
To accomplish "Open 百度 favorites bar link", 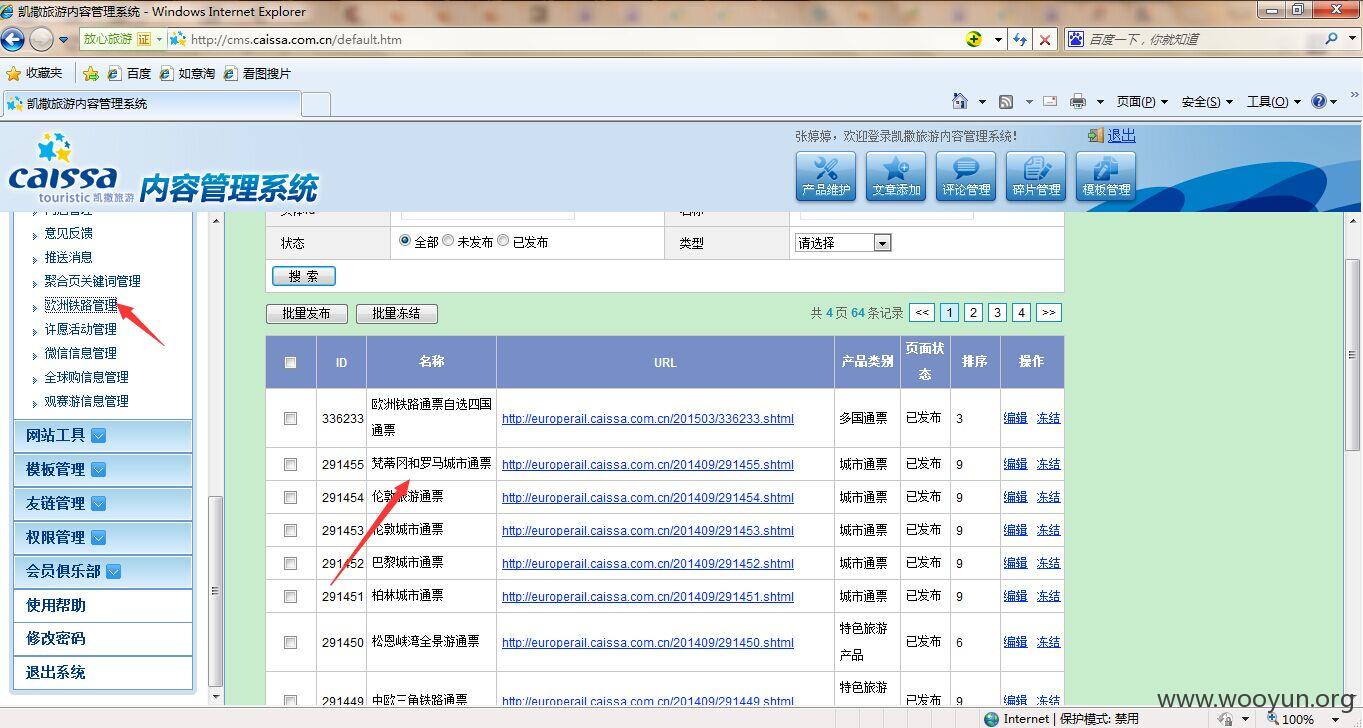I will [130, 73].
